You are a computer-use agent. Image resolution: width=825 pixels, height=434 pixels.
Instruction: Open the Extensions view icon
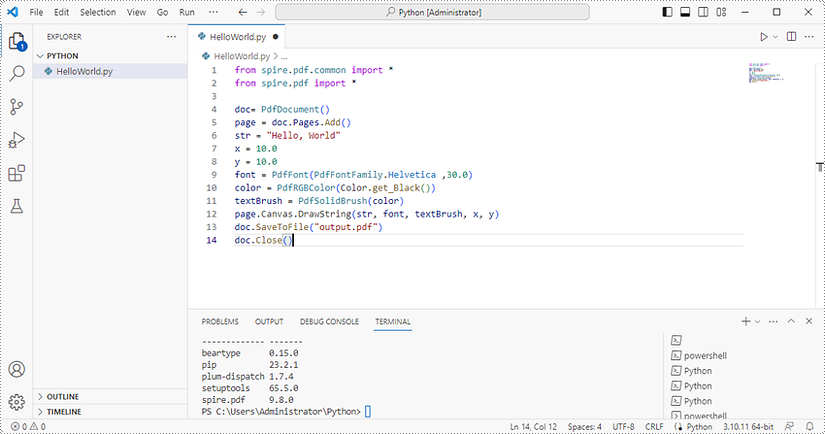[17, 173]
